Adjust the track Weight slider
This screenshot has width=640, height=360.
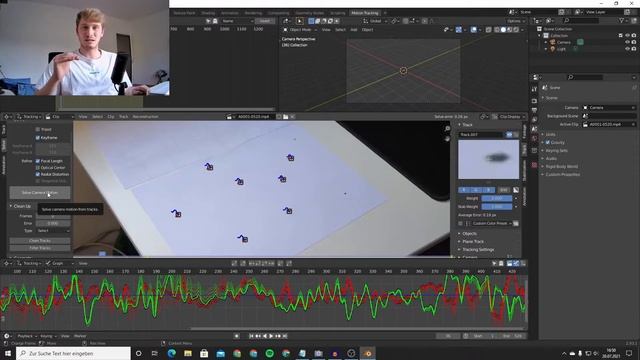click(497, 198)
